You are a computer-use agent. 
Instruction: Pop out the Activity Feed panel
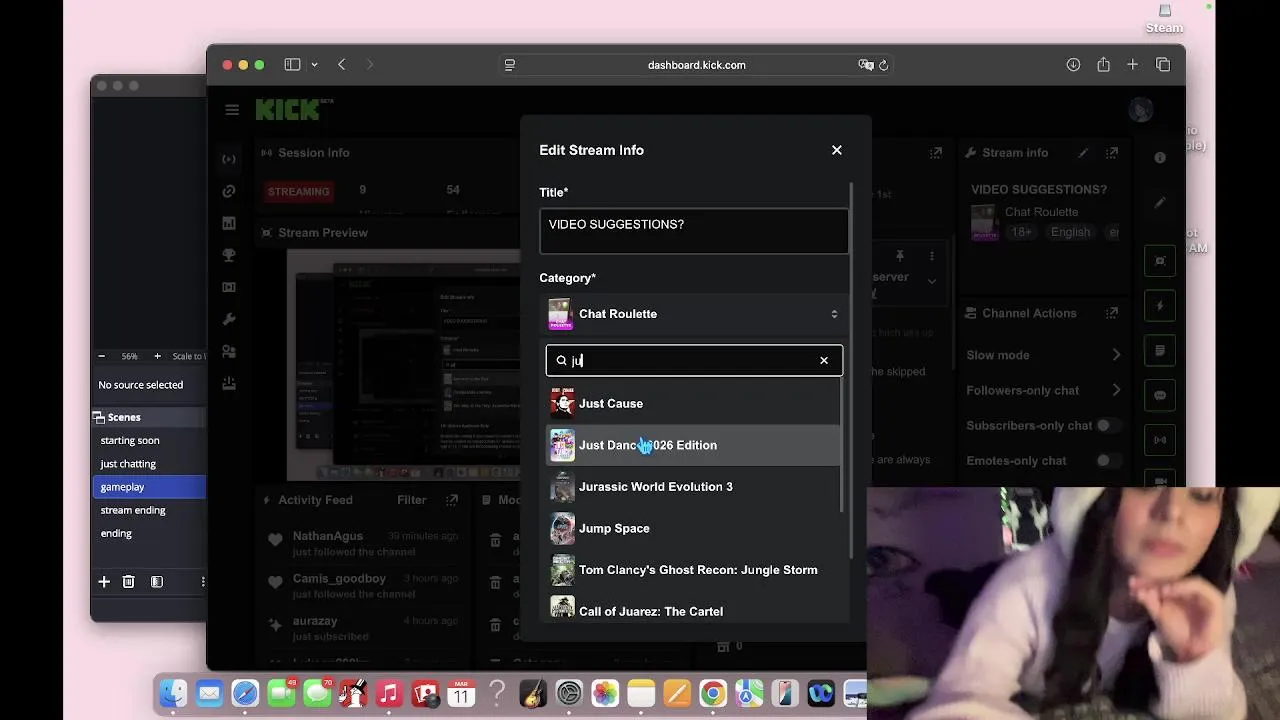click(452, 500)
